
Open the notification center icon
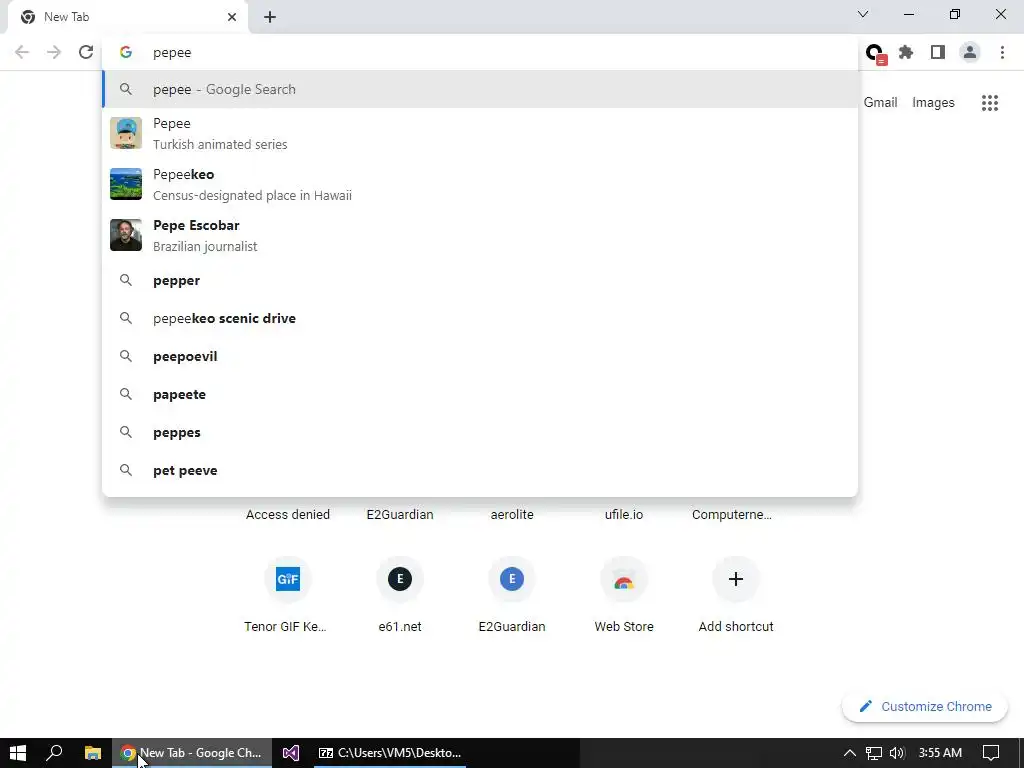(x=991, y=753)
